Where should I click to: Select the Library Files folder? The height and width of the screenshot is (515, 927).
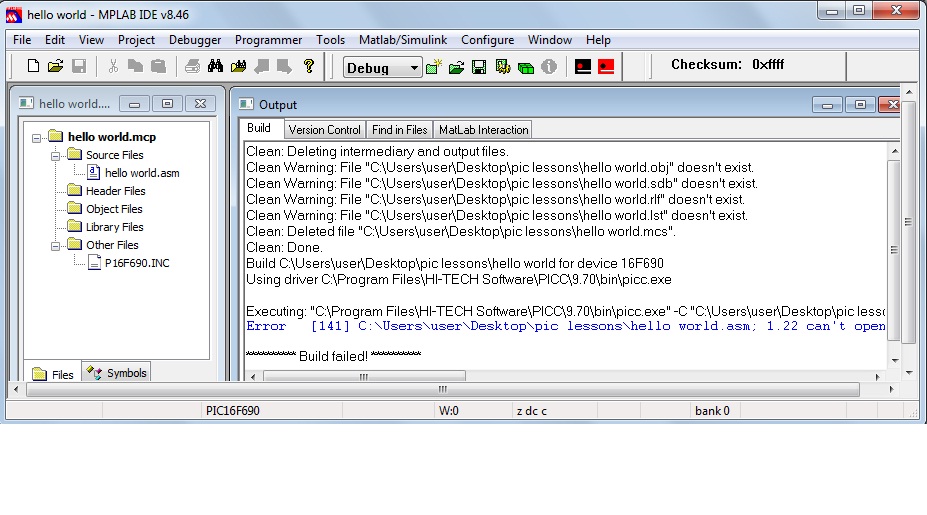pos(115,226)
